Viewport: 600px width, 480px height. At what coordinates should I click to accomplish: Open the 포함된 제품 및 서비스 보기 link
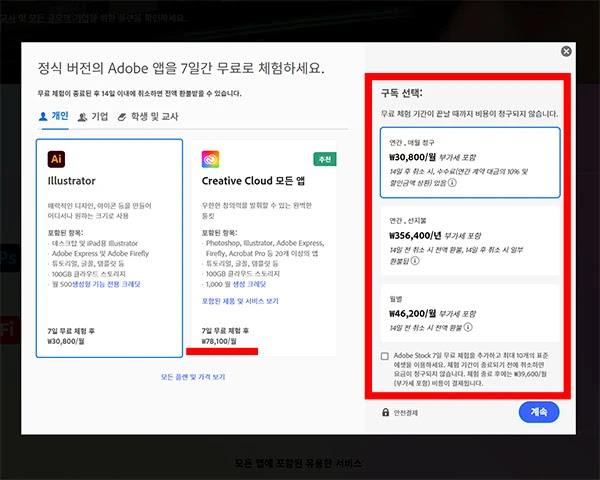tap(240, 301)
